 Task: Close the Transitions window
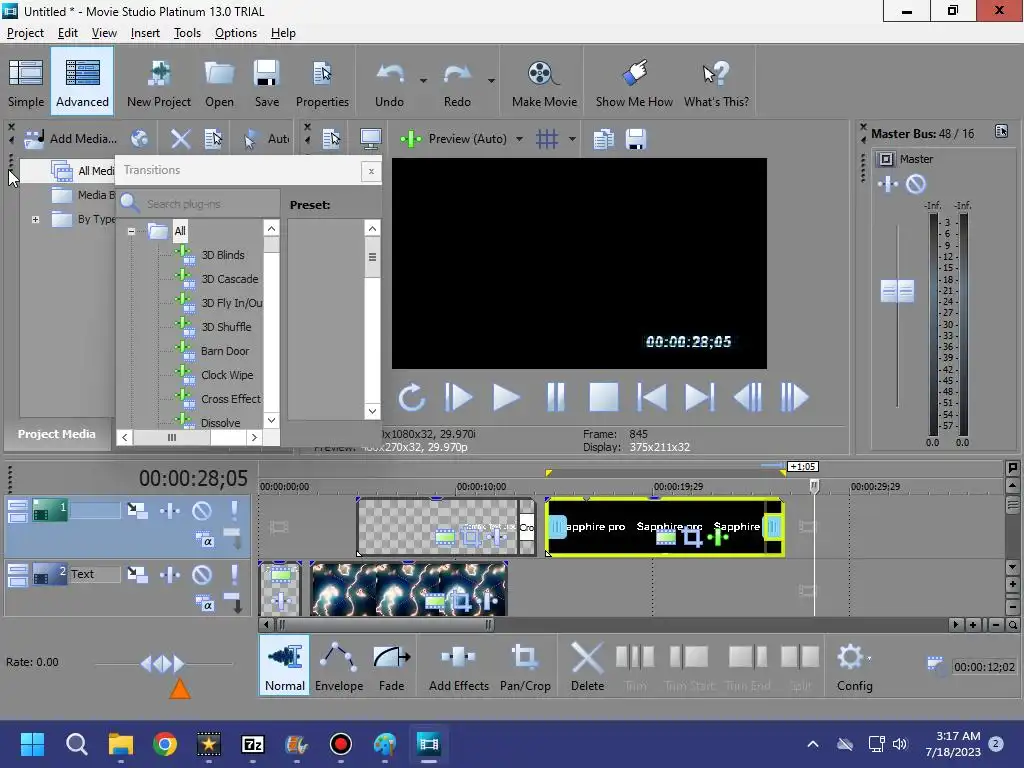pyautogui.click(x=371, y=171)
